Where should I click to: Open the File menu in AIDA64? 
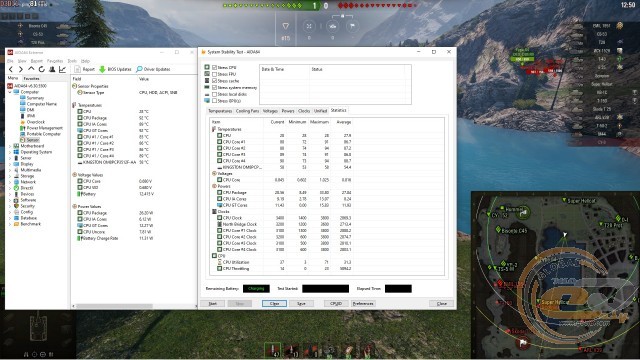pos(11,61)
